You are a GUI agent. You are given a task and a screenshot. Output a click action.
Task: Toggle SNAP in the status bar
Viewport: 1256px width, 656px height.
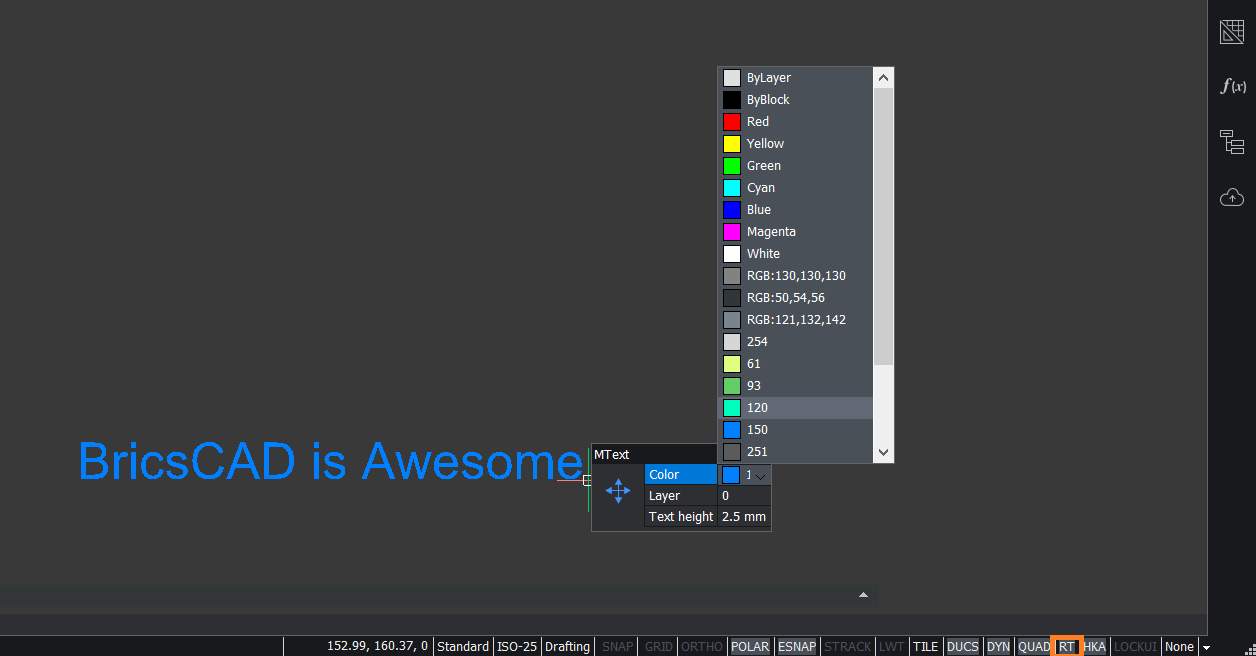(618, 647)
